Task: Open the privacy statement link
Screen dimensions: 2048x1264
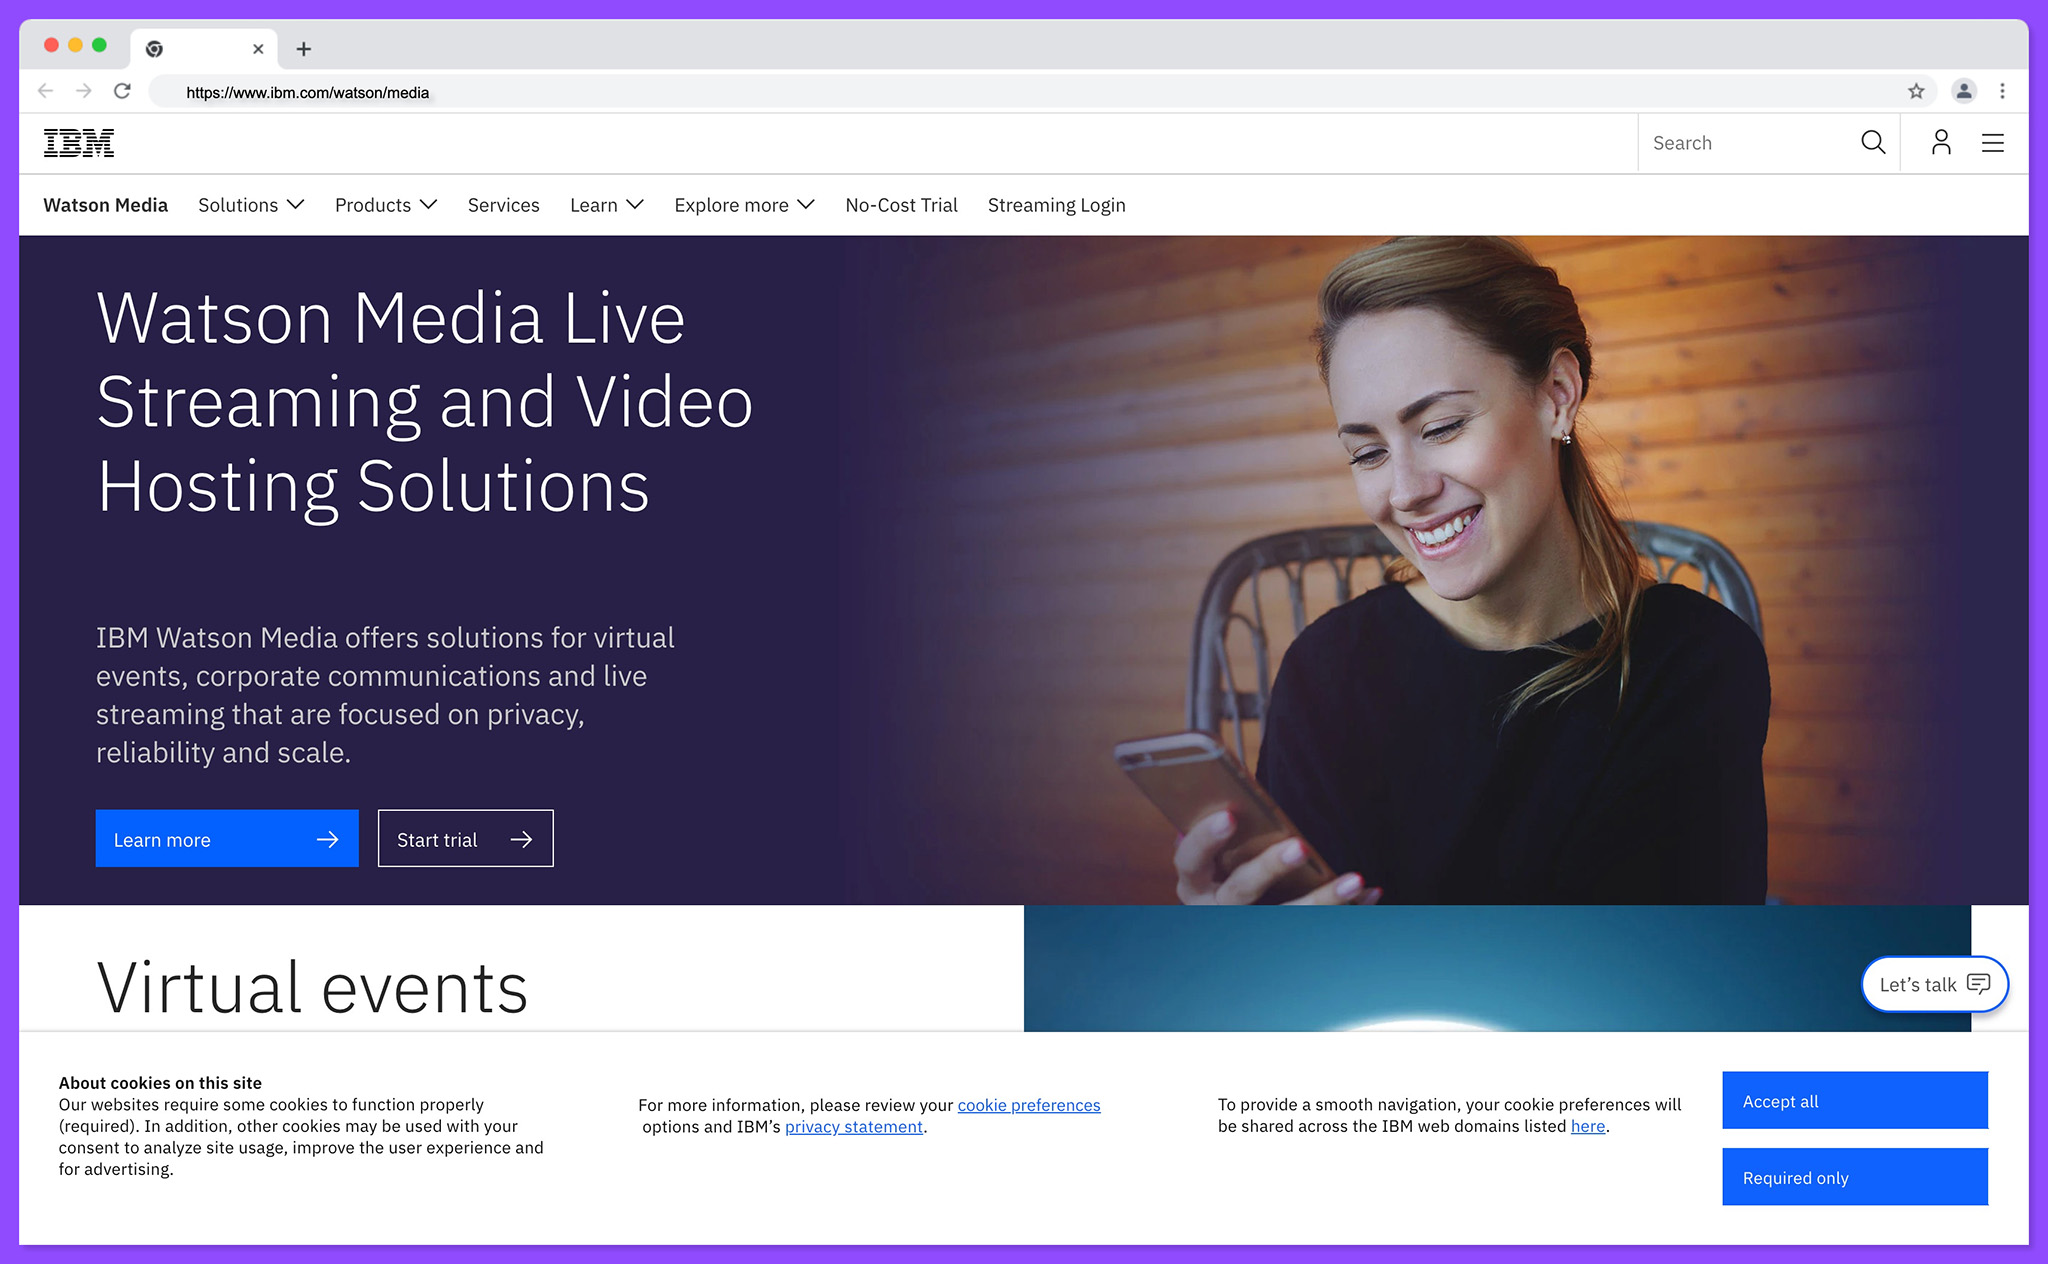Action: pos(853,1126)
